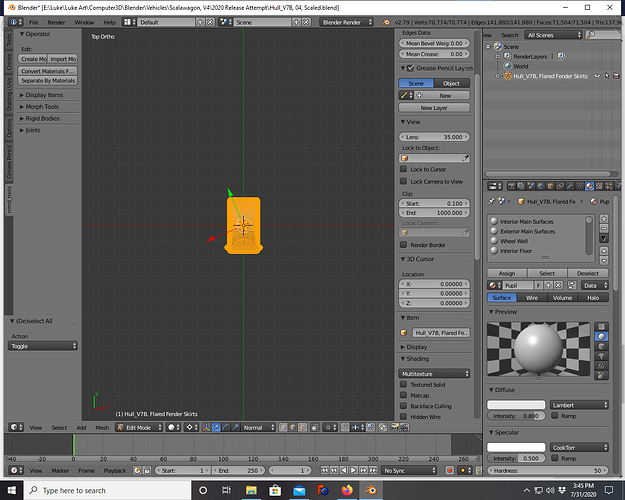The width and height of the screenshot is (625, 500).
Task: Toggle the properties pin icon
Action: click(491, 201)
